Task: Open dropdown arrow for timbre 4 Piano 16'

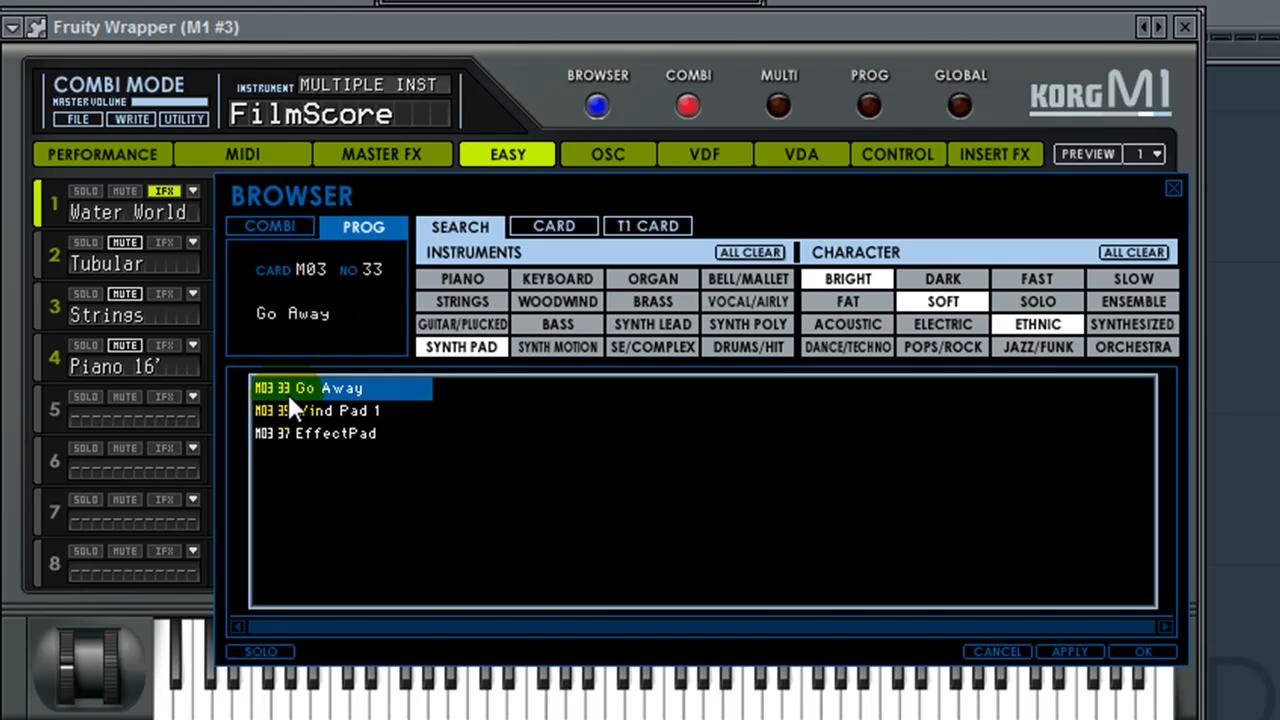Action: [x=193, y=346]
